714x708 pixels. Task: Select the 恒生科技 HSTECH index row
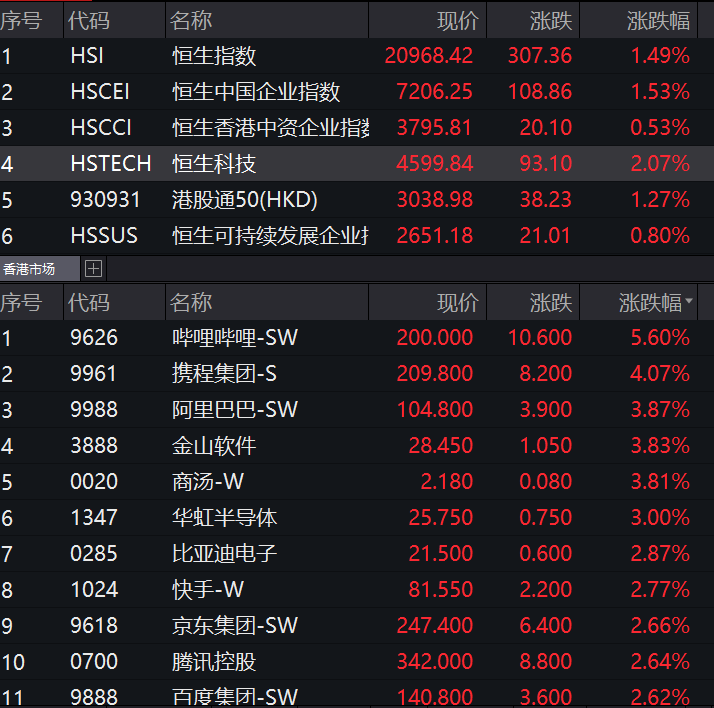(214, 164)
